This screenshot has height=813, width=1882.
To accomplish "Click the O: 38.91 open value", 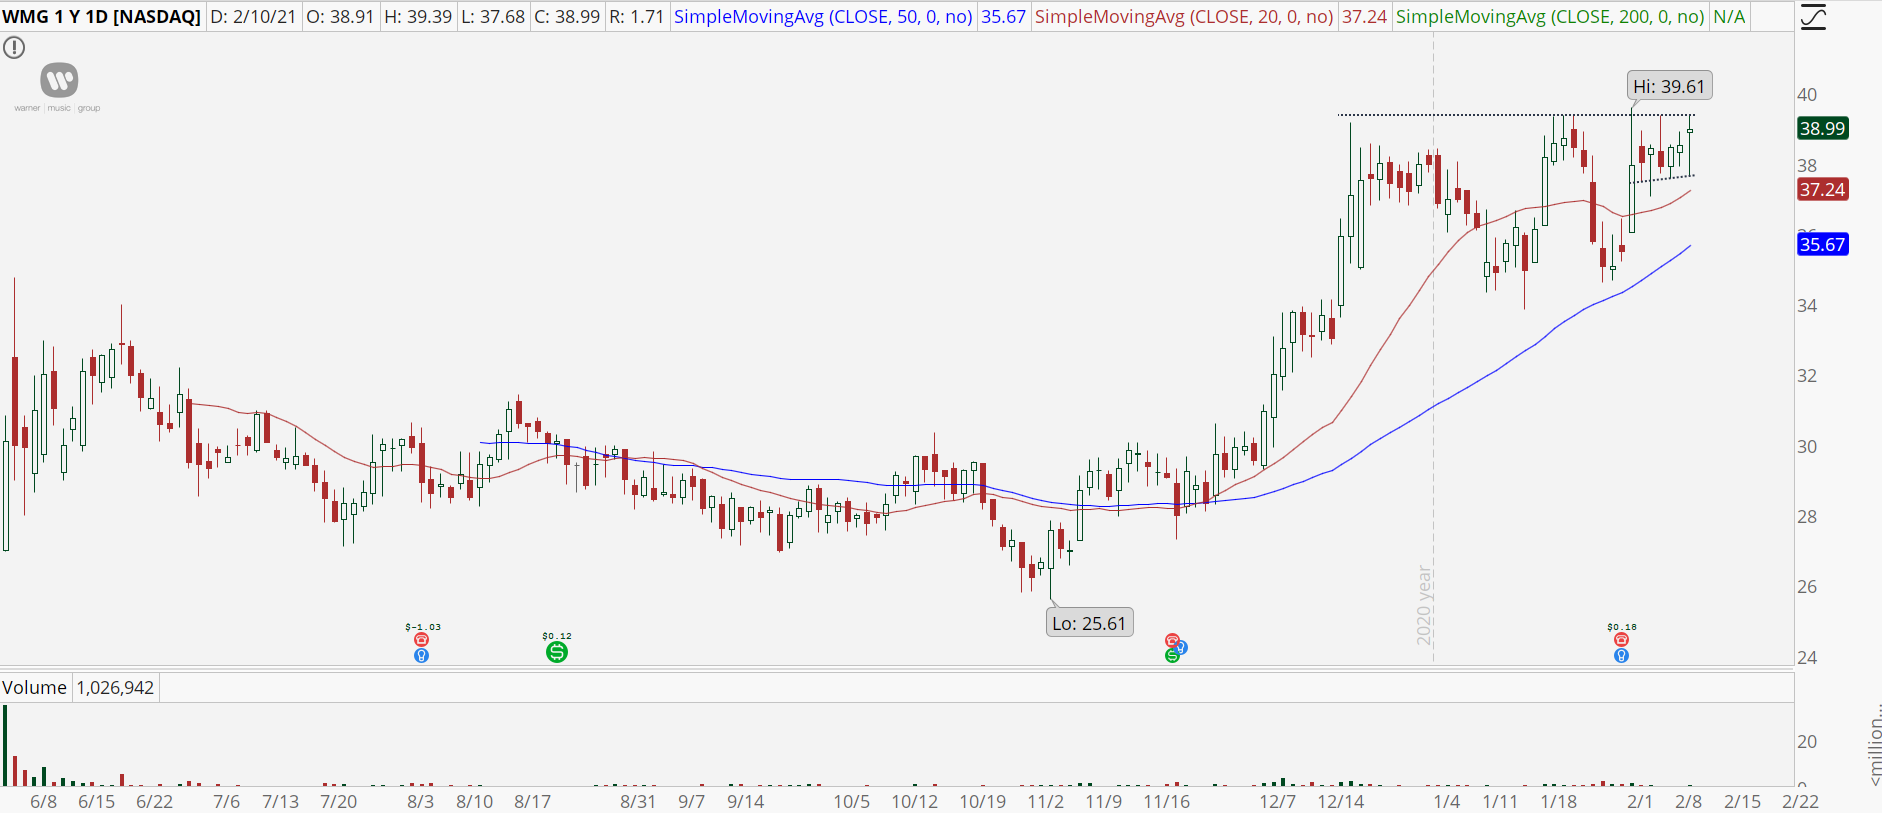I will 340,17.
